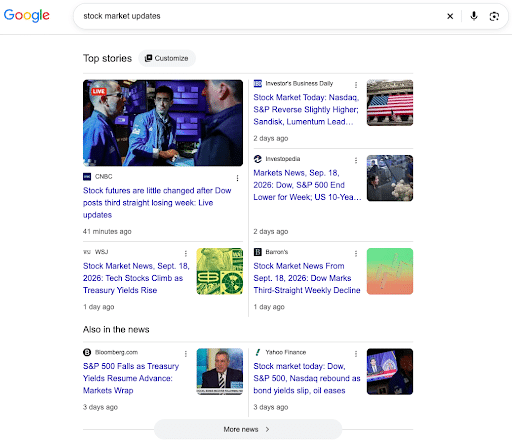Screen dimensions: 512x447
Task: Open Barron's Third-Straight Weekly Decline headline
Action: [x=307, y=278]
